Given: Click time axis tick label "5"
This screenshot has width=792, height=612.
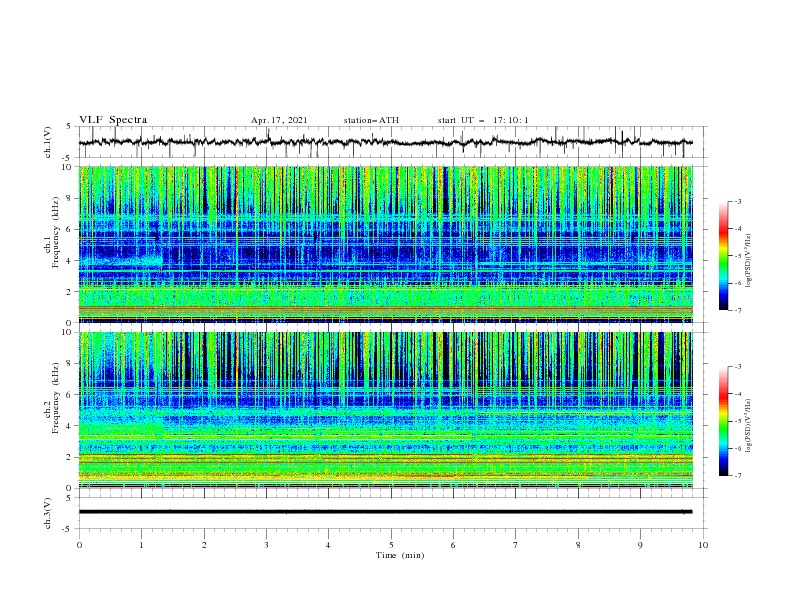Looking at the screenshot, I should (391, 545).
